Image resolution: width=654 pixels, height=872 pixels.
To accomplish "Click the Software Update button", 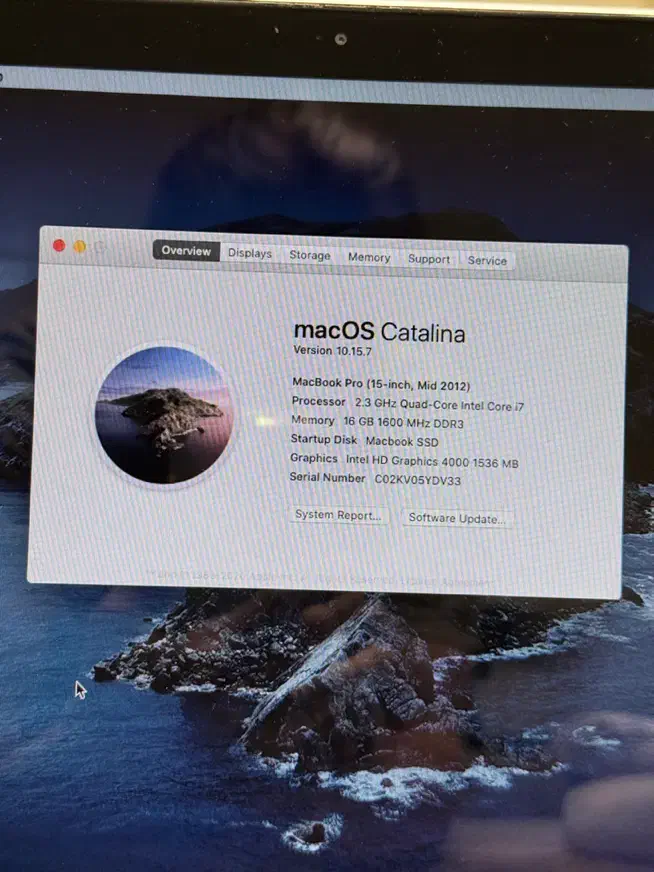I will [x=457, y=518].
